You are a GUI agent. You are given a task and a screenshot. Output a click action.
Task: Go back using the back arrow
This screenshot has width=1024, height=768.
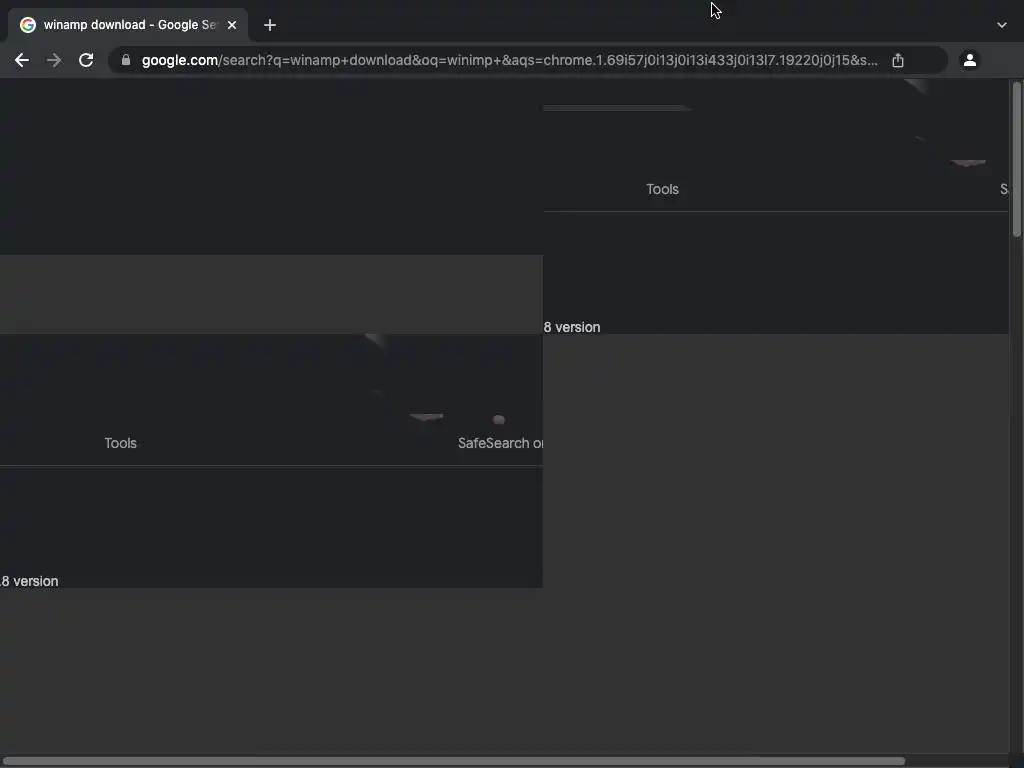tap(22, 60)
